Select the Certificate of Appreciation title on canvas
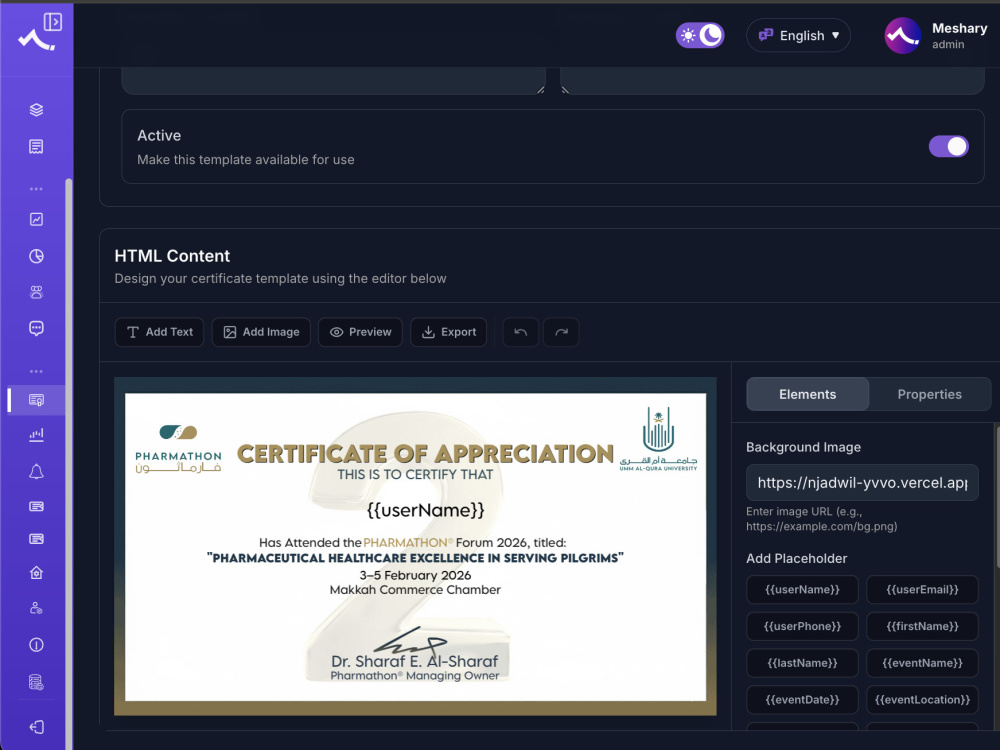The height and width of the screenshot is (750, 1000). [x=425, y=454]
